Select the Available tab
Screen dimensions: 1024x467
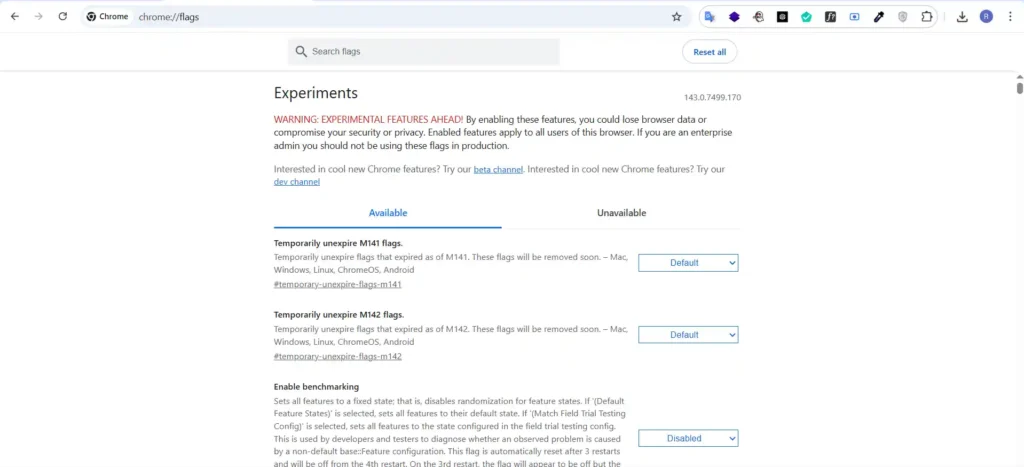[388, 213]
